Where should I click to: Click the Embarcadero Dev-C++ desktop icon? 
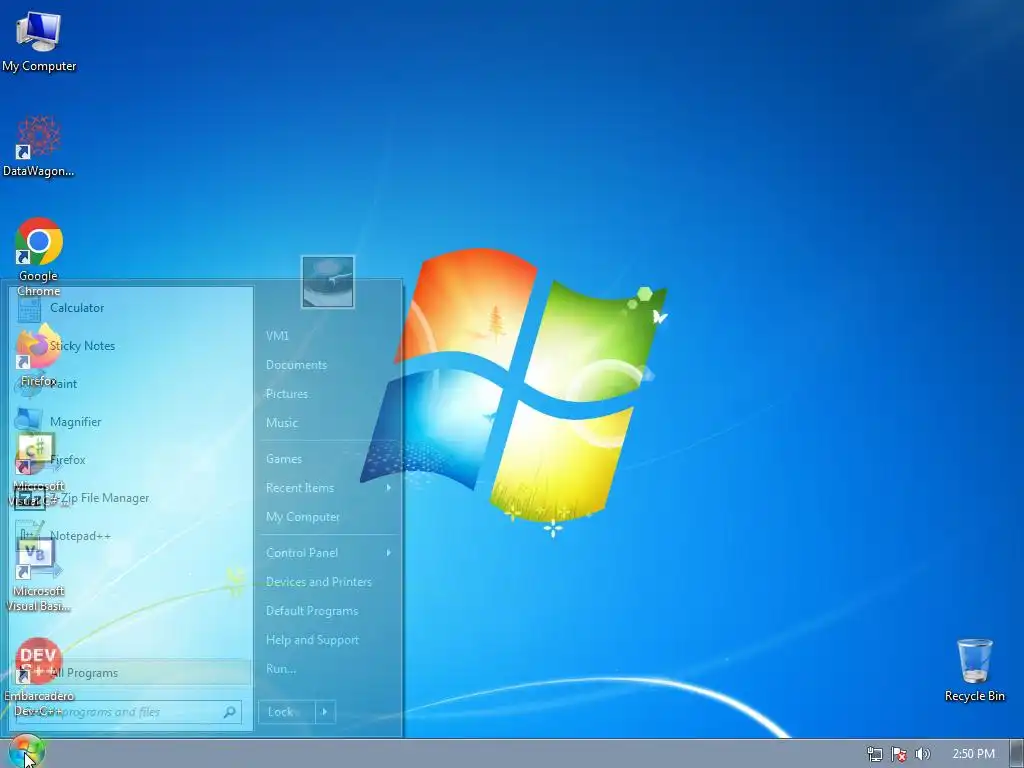[39, 677]
